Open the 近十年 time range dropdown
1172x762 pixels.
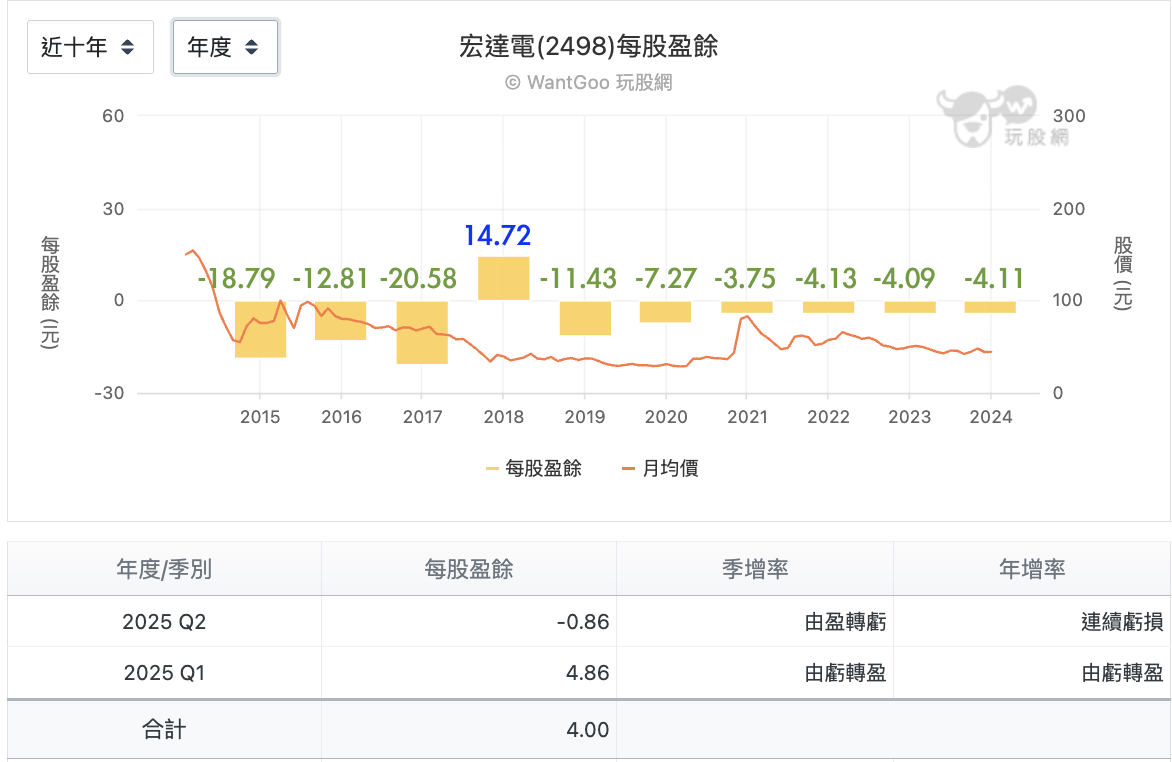90,47
